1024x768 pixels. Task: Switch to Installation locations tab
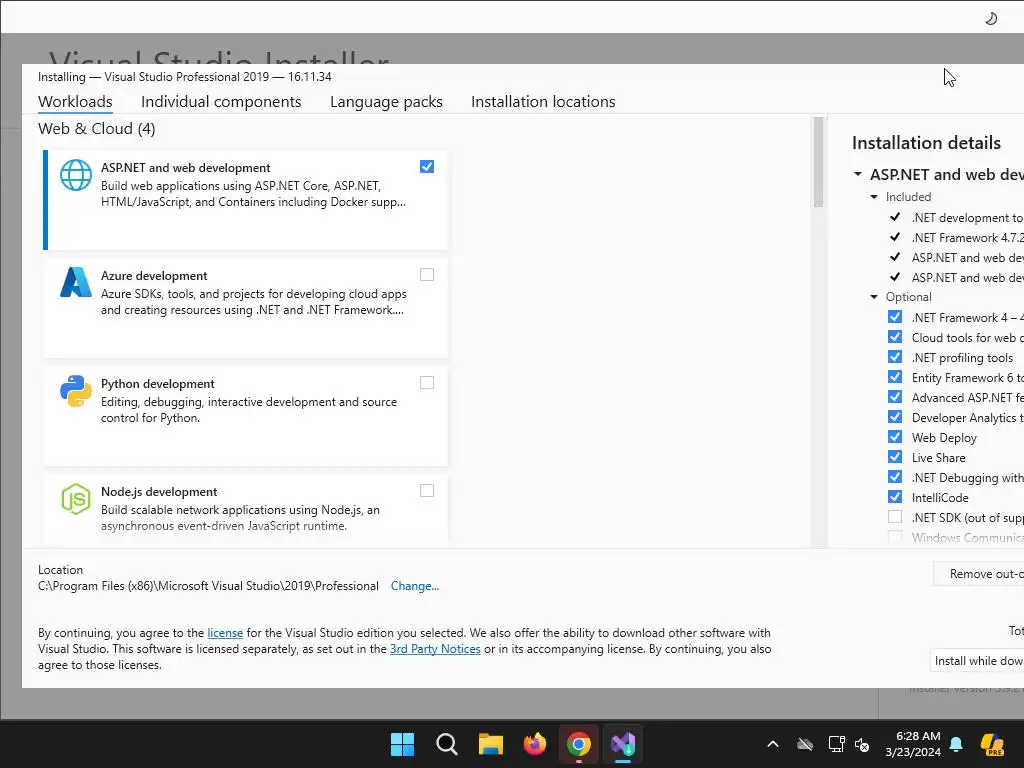[543, 102]
